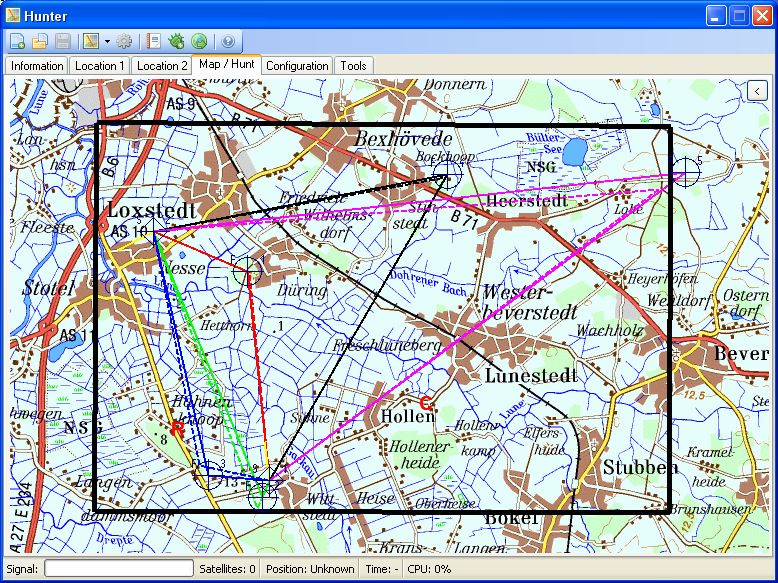778x583 pixels.
Task: Click the green bug toolbar icon
Action: [x=177, y=41]
